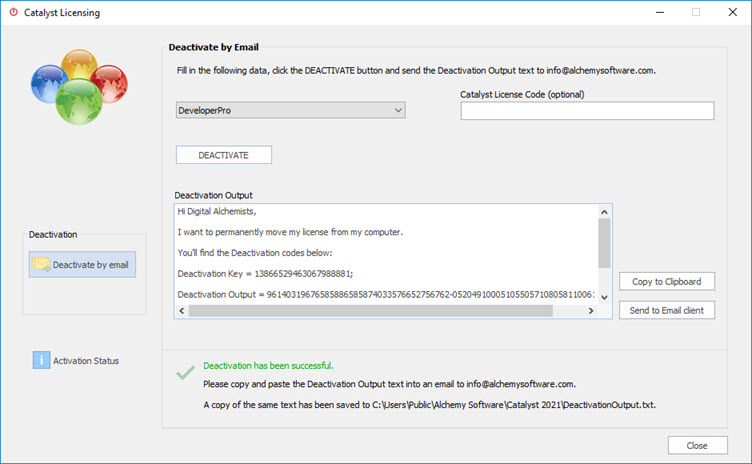Click the long 'Deactivation Output =' code line
The image size is (752, 464).
[x=386, y=294]
